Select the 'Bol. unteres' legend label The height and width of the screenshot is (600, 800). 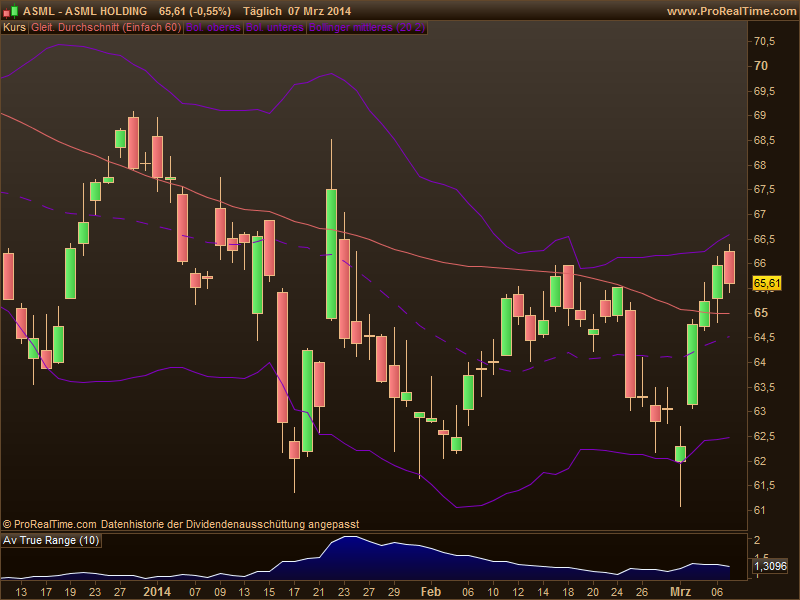(274, 28)
